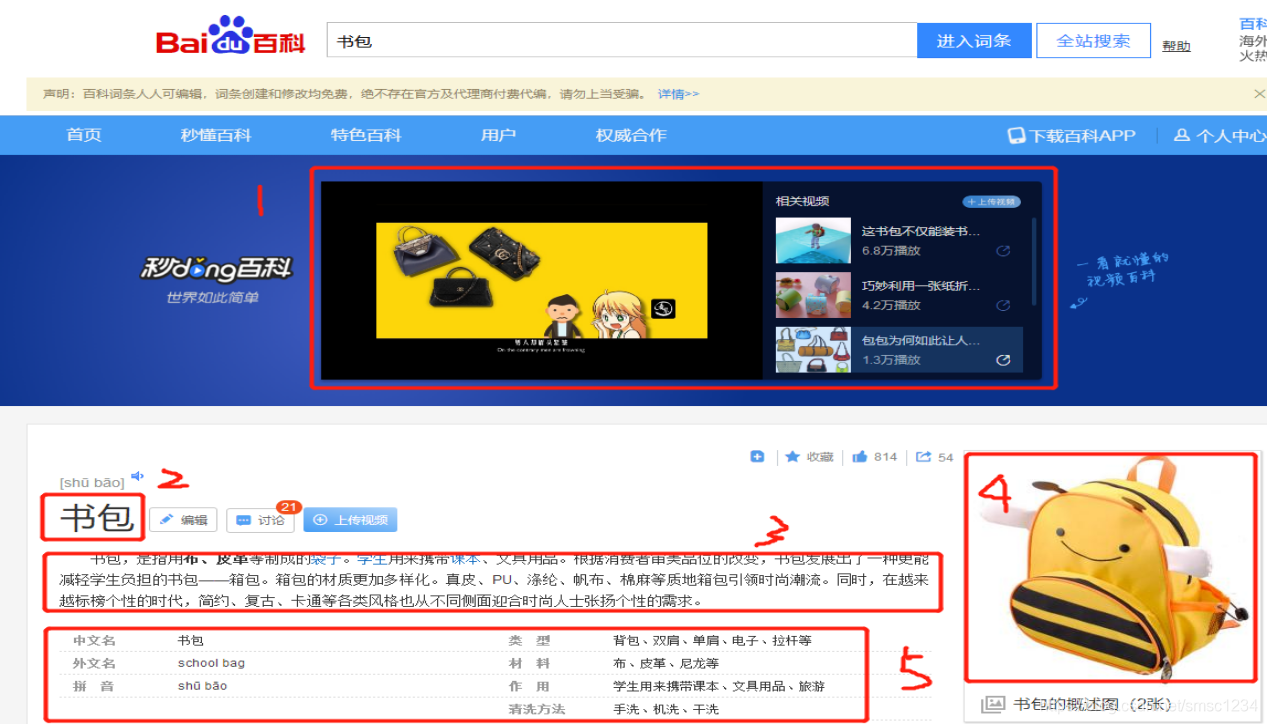Switch to the 秒懂百科 section
The width and height of the screenshot is (1267, 724).
[215, 134]
